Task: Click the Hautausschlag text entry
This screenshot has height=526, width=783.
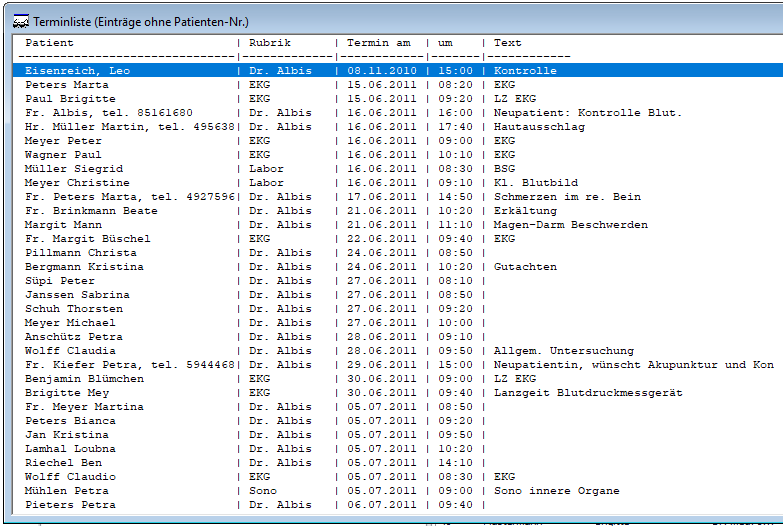Action: pyautogui.click(x=539, y=126)
